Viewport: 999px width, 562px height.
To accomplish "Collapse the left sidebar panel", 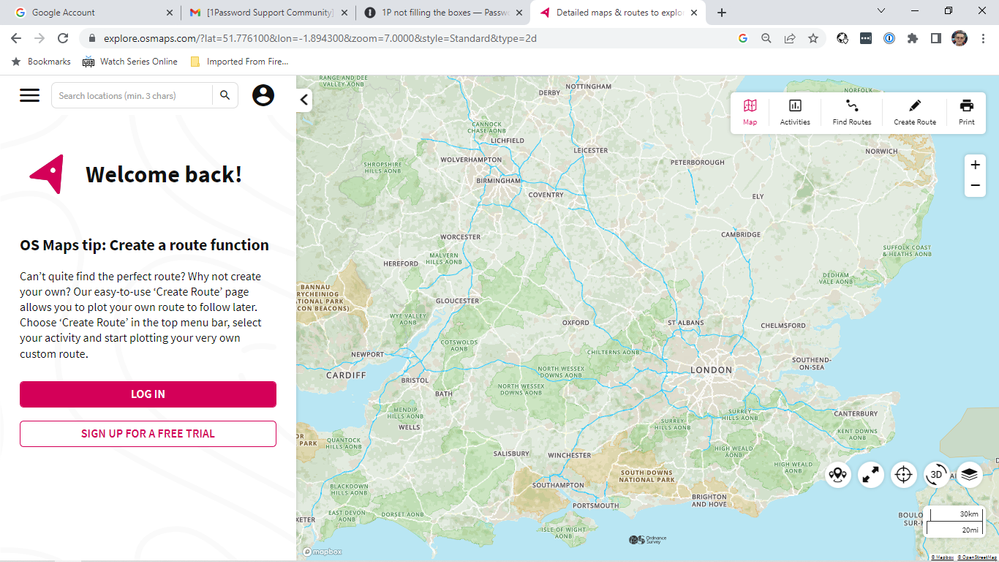I will pyautogui.click(x=304, y=100).
